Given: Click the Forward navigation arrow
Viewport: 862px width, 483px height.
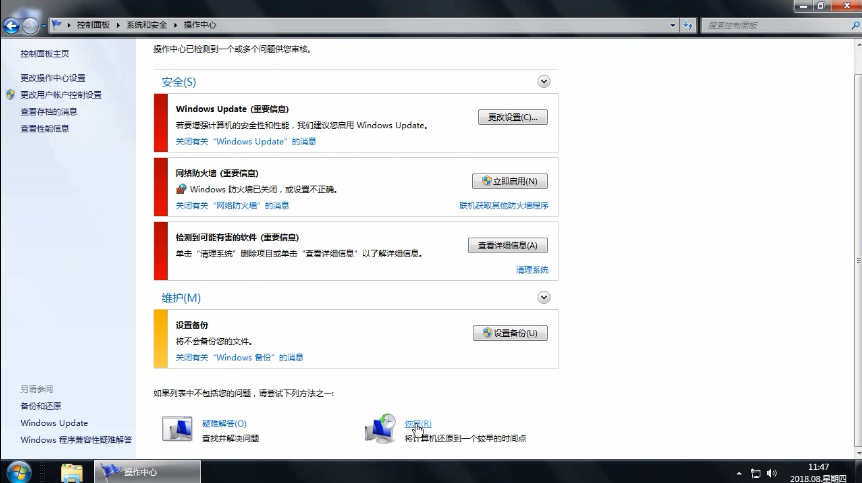Looking at the screenshot, I should coord(30,25).
